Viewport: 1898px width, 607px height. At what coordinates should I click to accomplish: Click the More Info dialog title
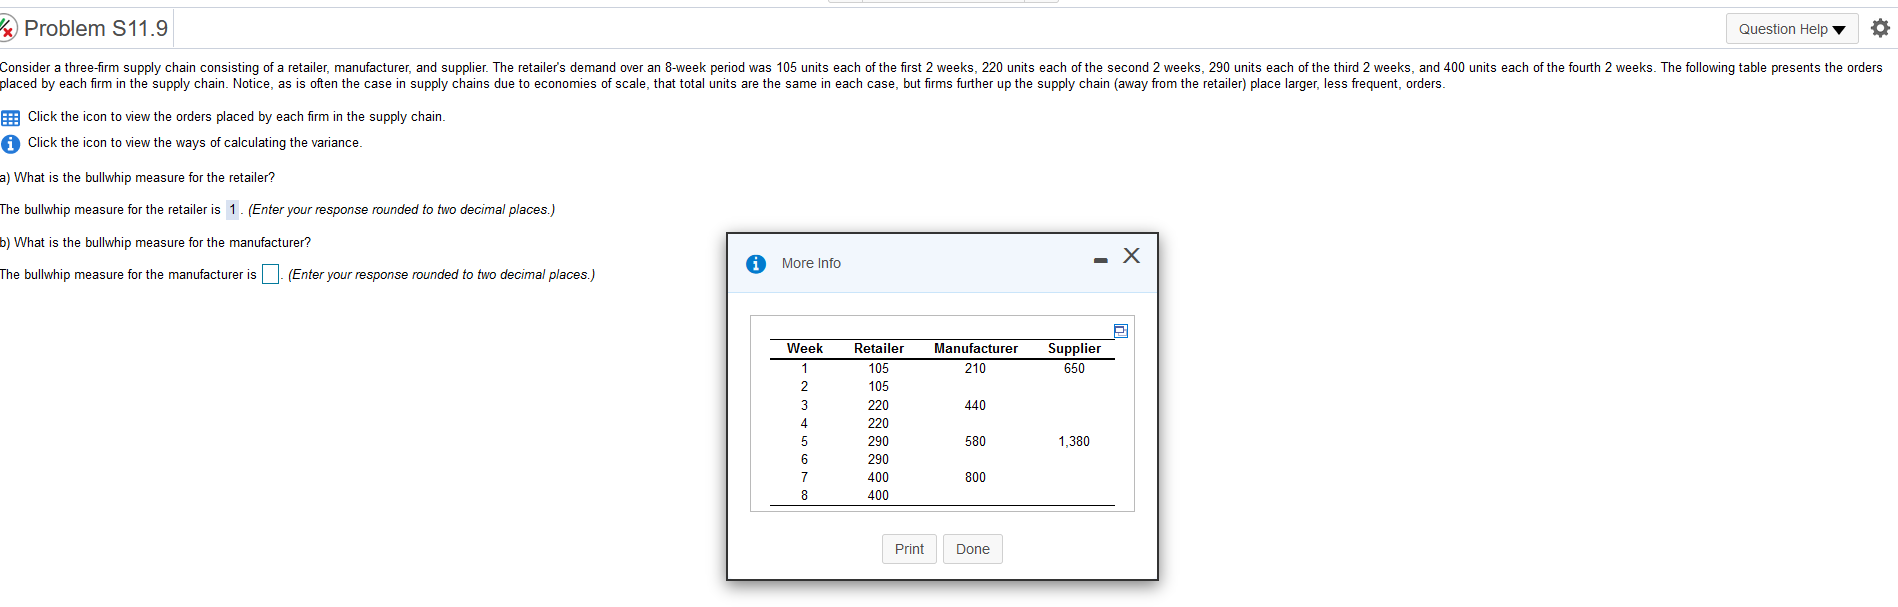pos(811,264)
